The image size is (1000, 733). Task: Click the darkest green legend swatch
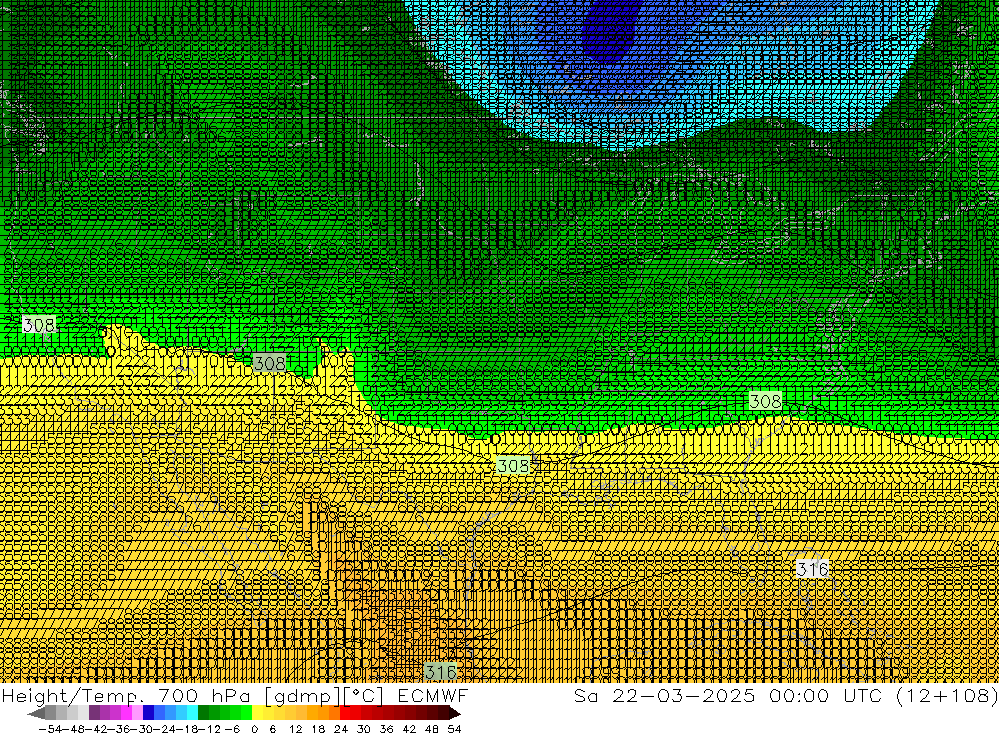pos(203,713)
